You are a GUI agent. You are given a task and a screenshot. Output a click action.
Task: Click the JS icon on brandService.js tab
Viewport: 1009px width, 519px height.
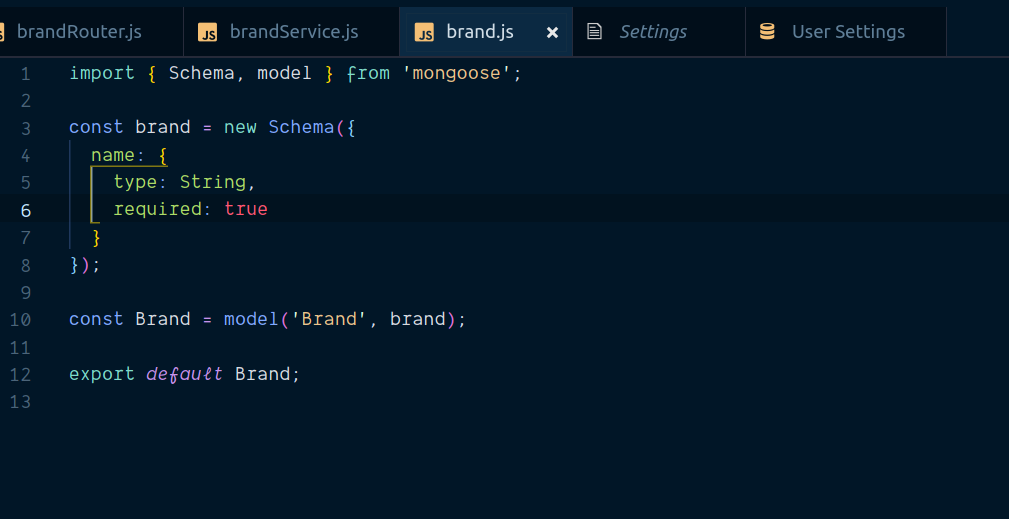pos(207,32)
